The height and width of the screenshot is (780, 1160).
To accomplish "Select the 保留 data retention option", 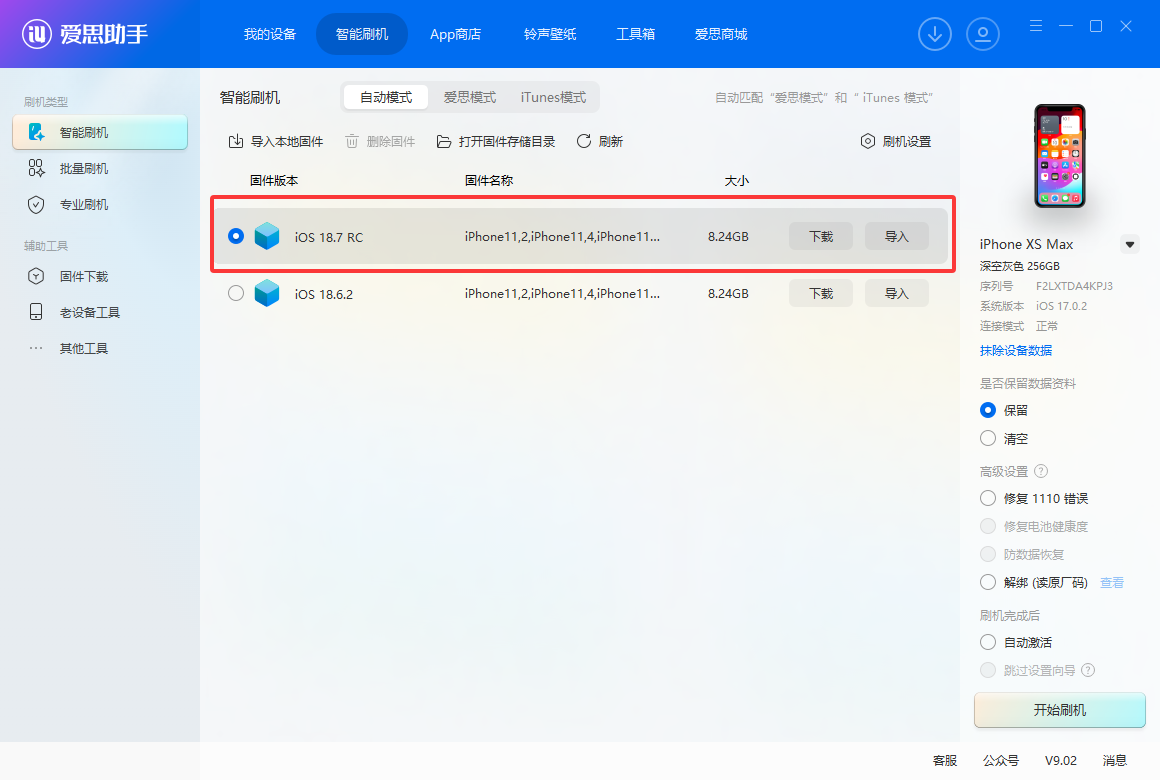I will tap(988, 409).
